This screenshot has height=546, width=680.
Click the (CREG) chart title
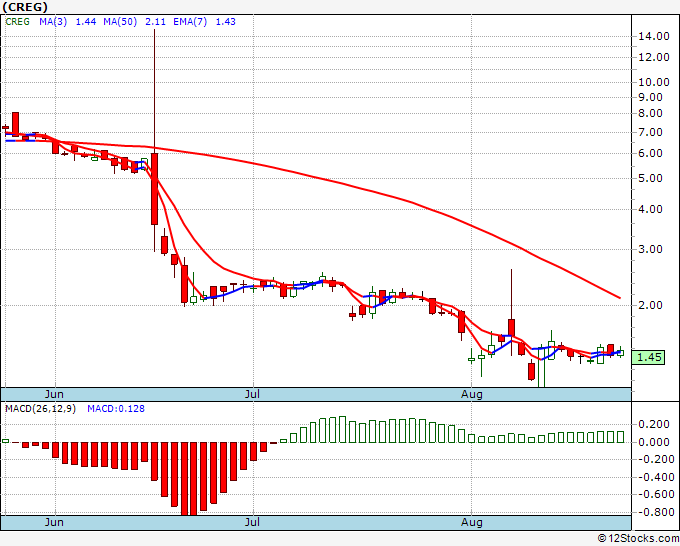click(25, 7)
